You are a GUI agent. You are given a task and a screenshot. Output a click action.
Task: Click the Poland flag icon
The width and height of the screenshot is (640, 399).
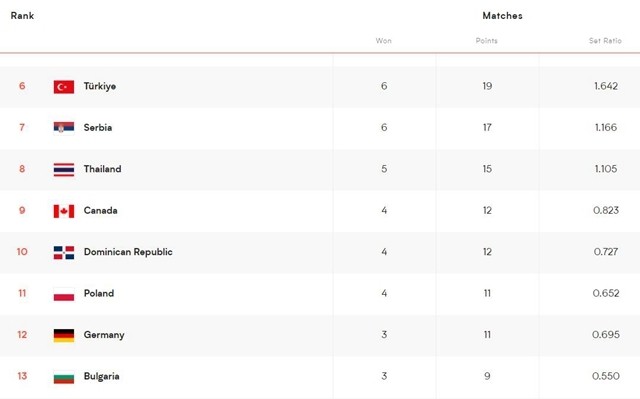[64, 294]
